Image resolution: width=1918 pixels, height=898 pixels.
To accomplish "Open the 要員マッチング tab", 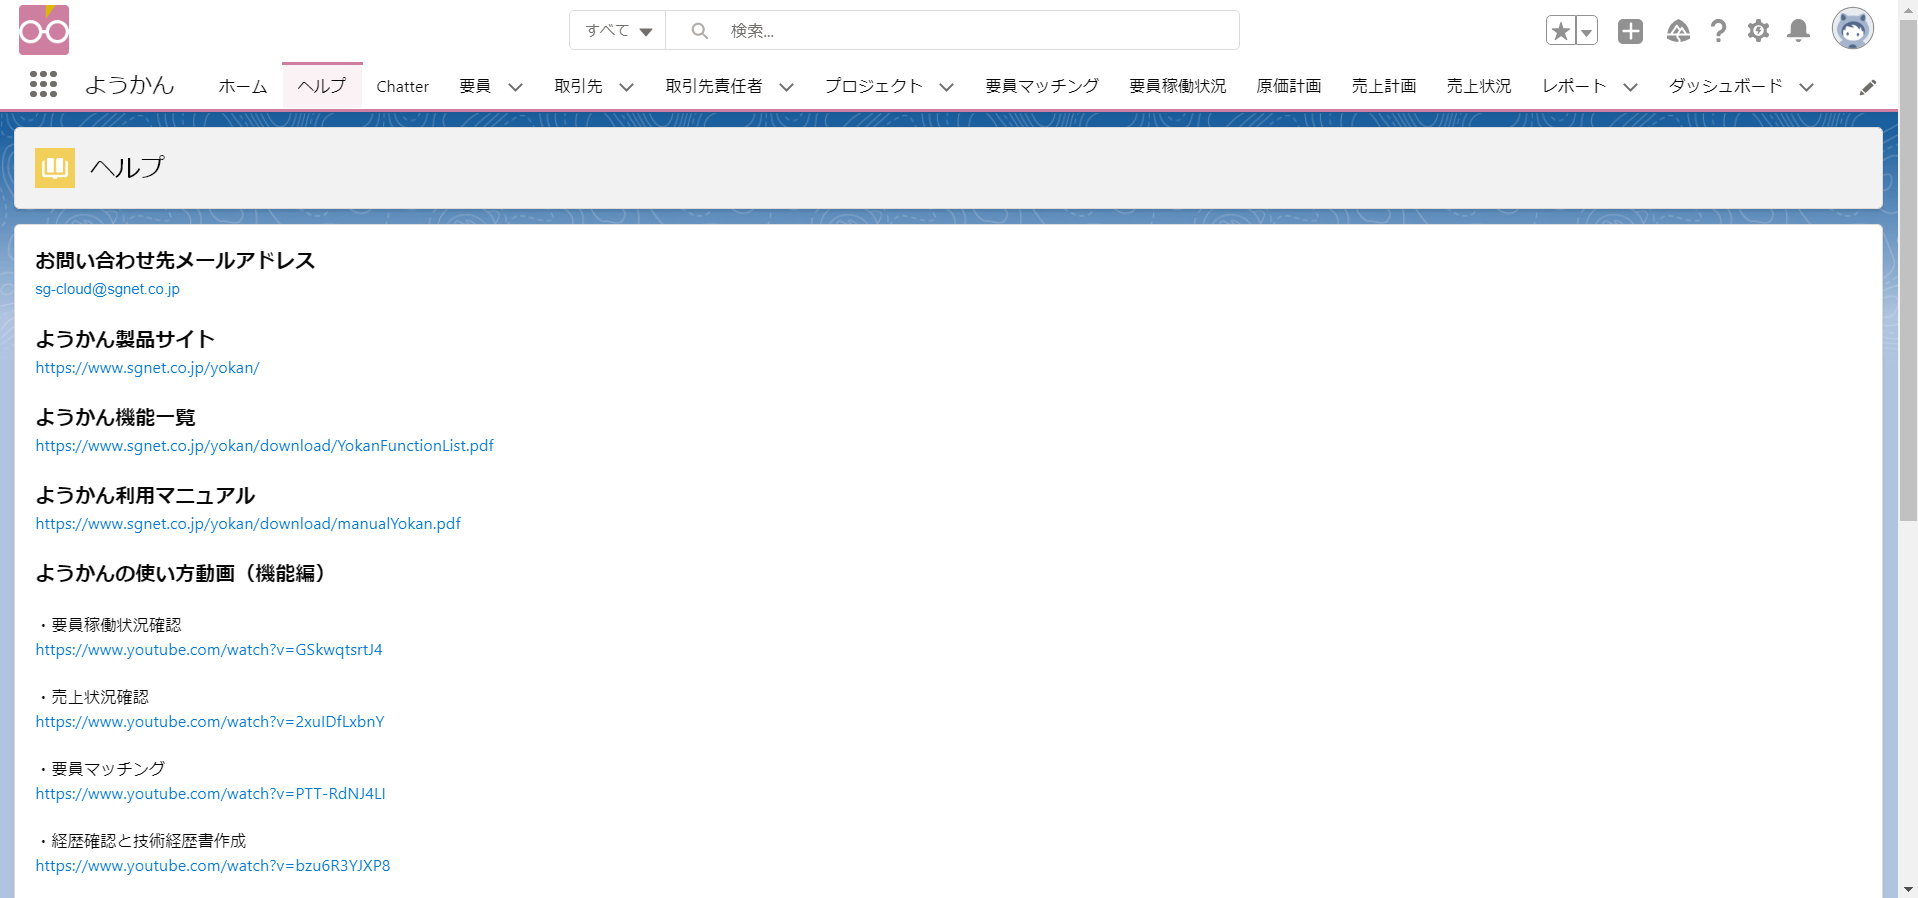I will click(x=1042, y=86).
